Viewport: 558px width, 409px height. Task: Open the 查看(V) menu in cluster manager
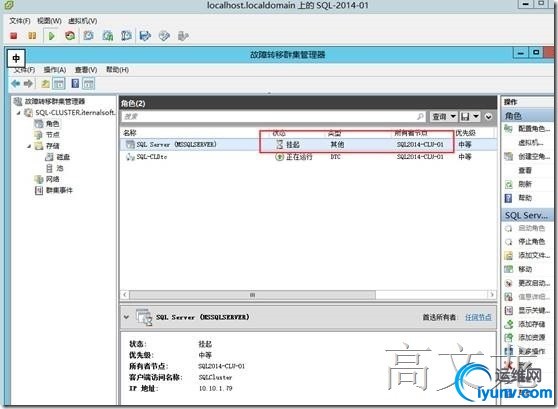[x=86, y=69]
